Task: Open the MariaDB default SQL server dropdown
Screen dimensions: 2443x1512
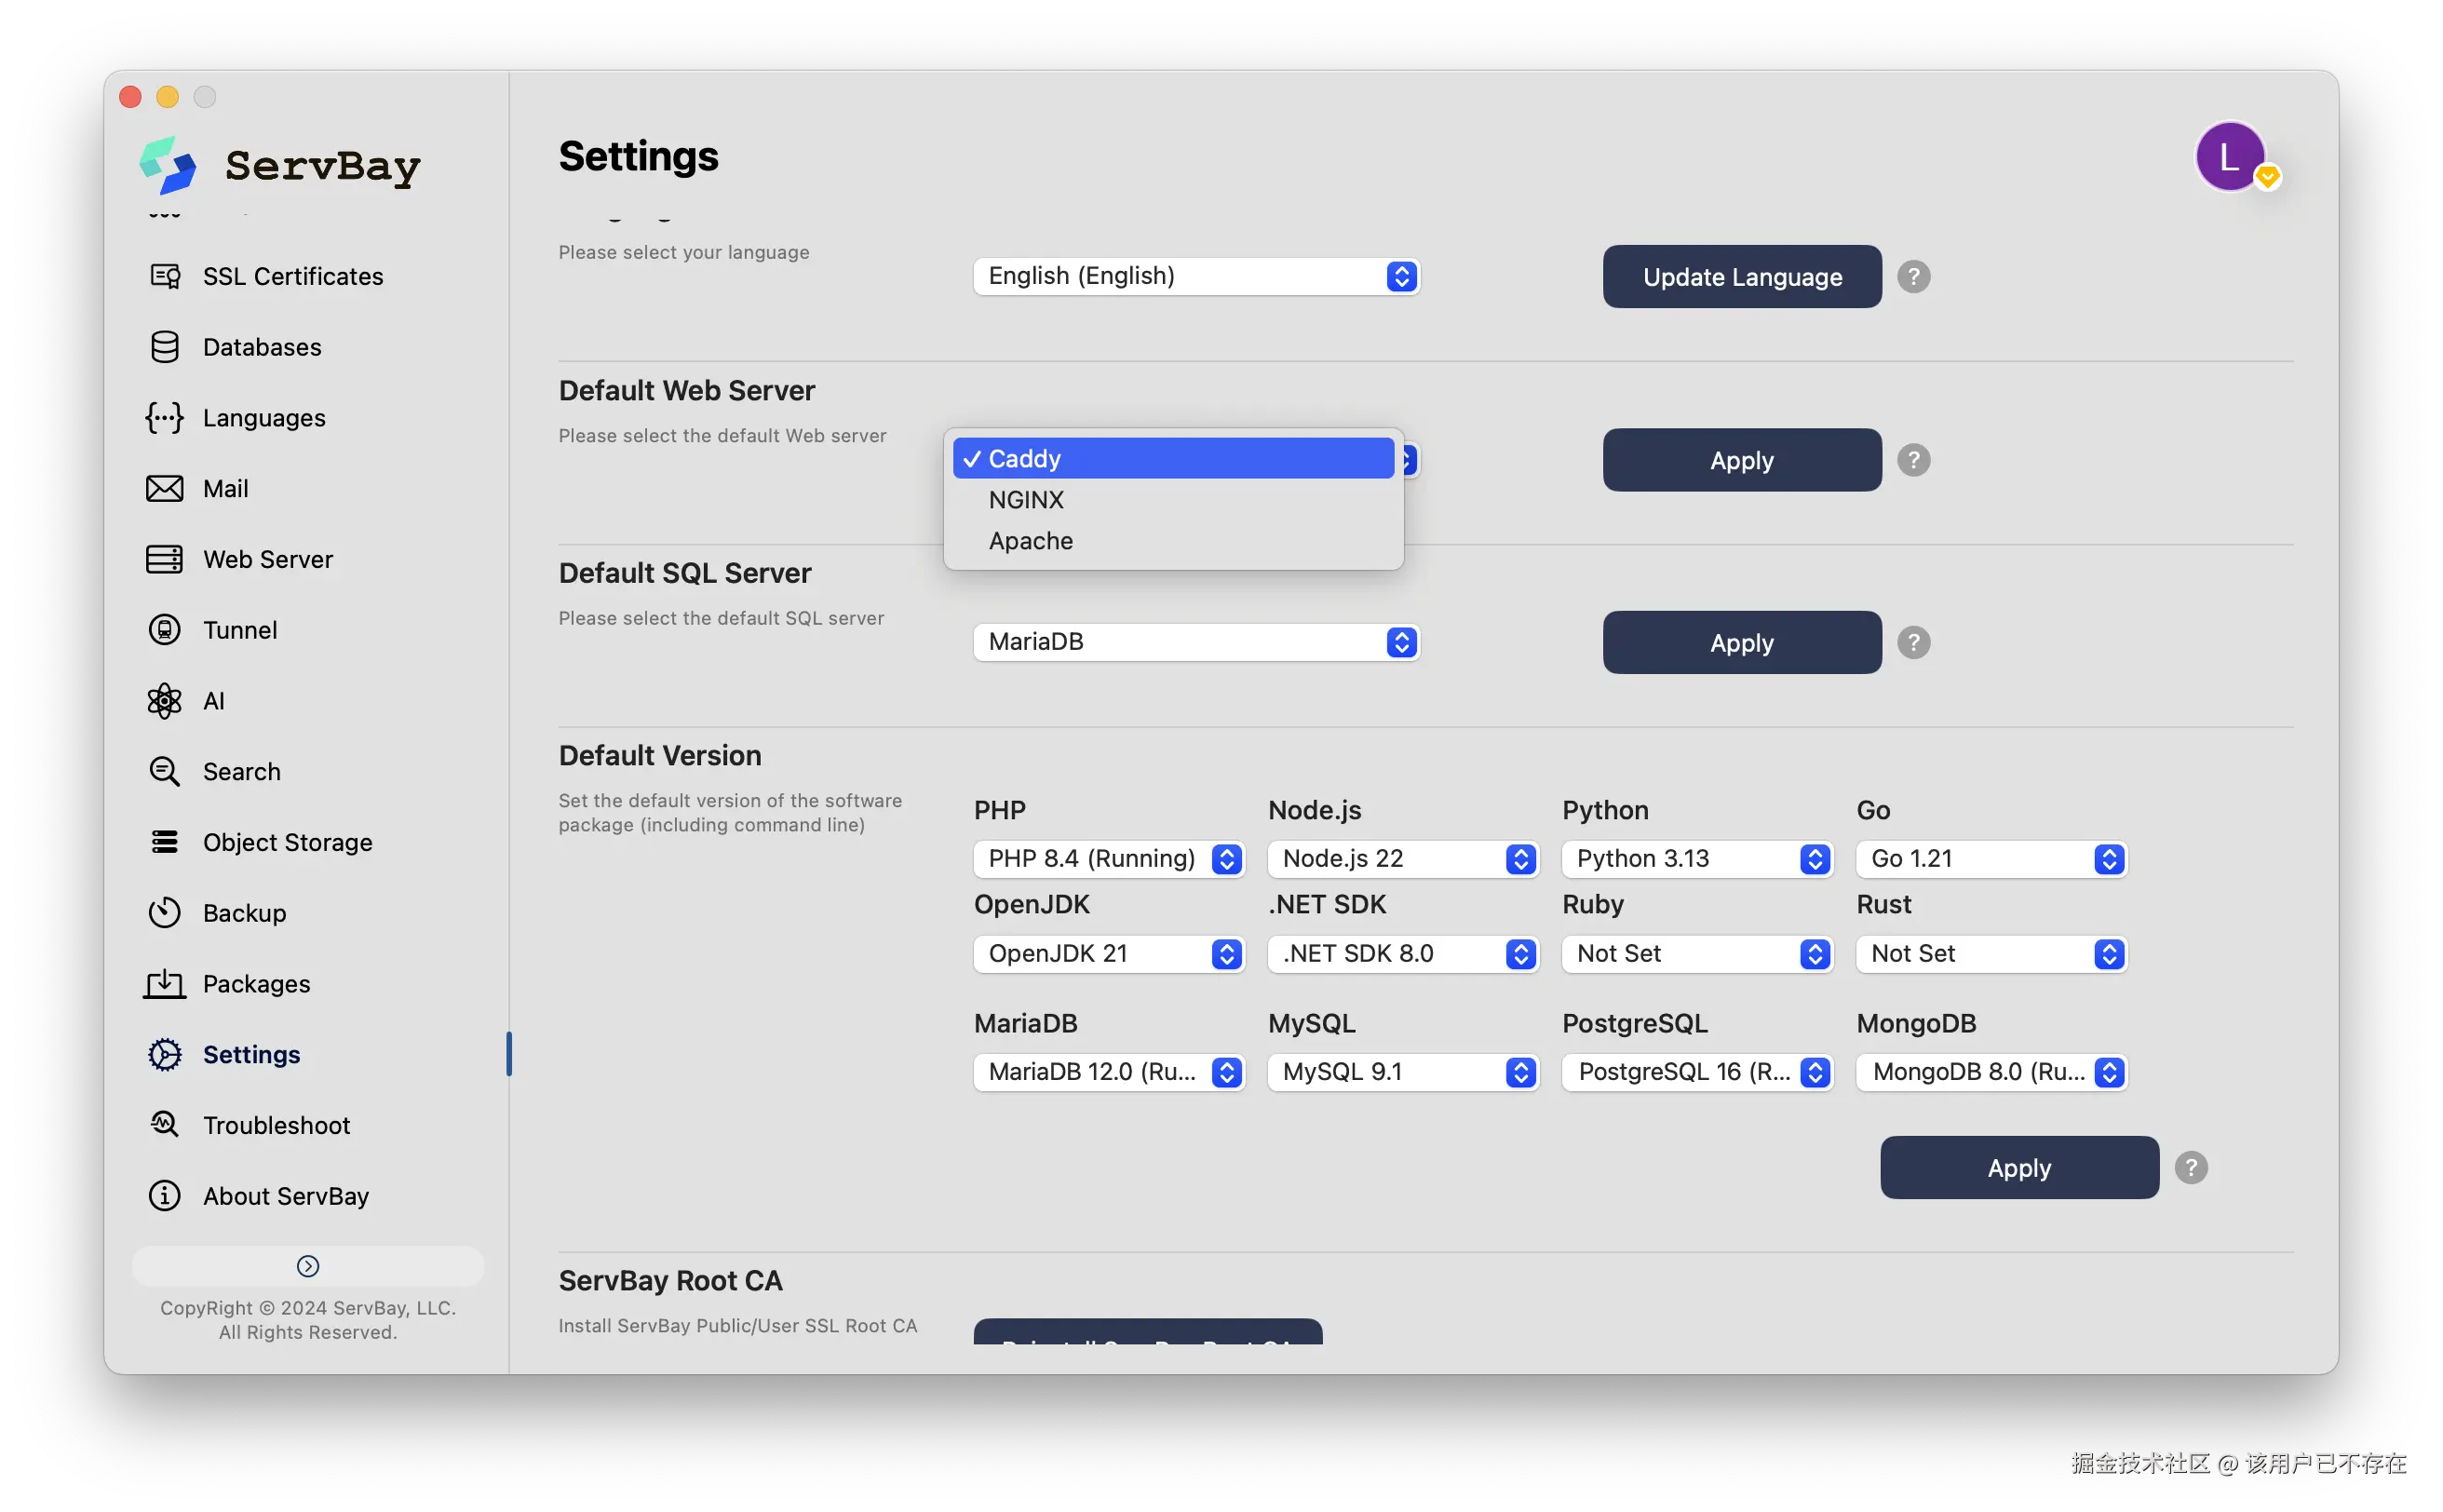Action: (x=1196, y=642)
